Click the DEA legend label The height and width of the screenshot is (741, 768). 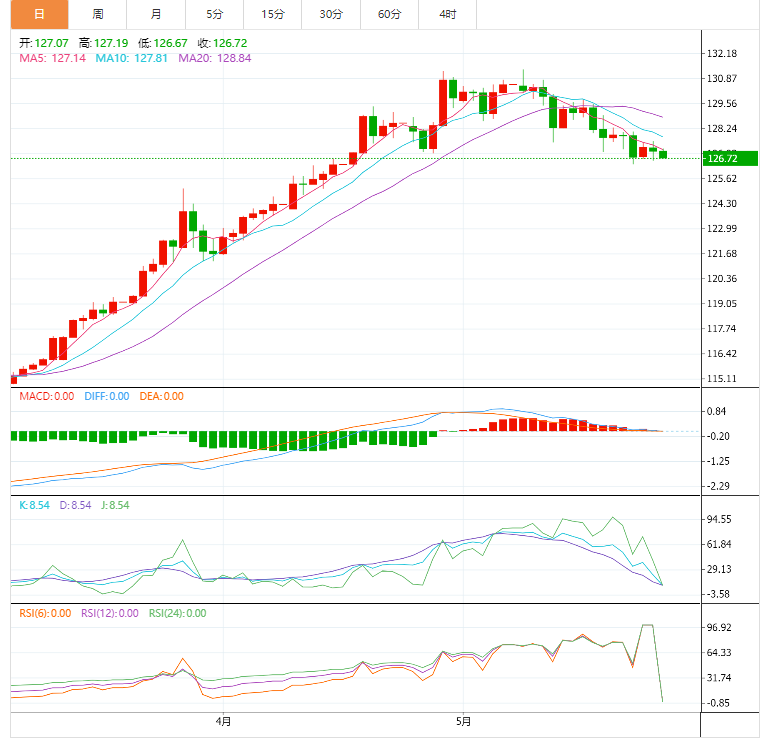coord(161,396)
